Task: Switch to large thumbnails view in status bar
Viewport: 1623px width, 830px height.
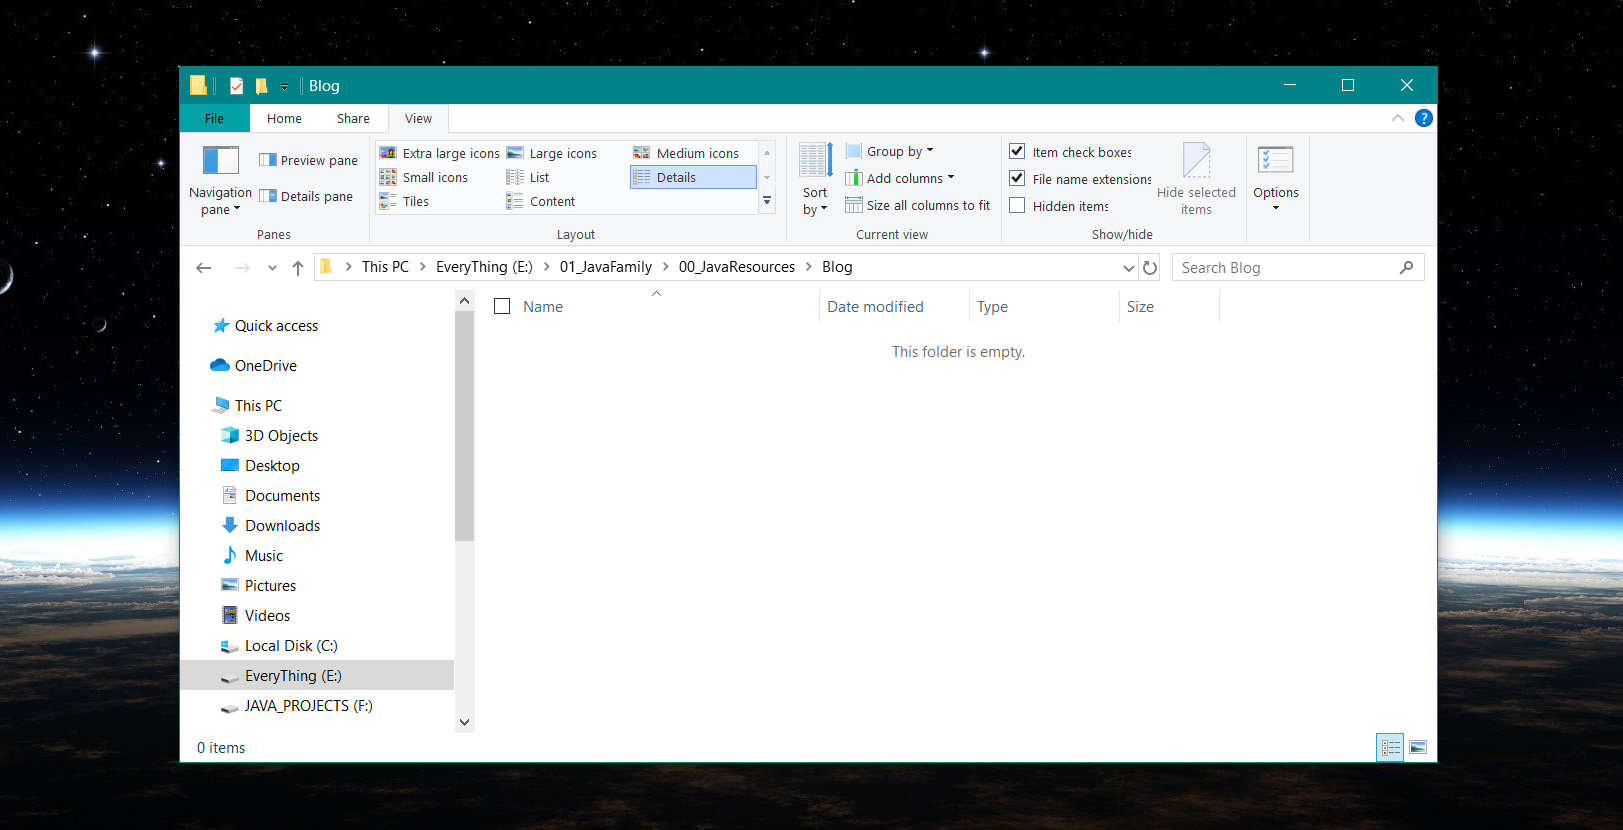Action: point(1418,747)
